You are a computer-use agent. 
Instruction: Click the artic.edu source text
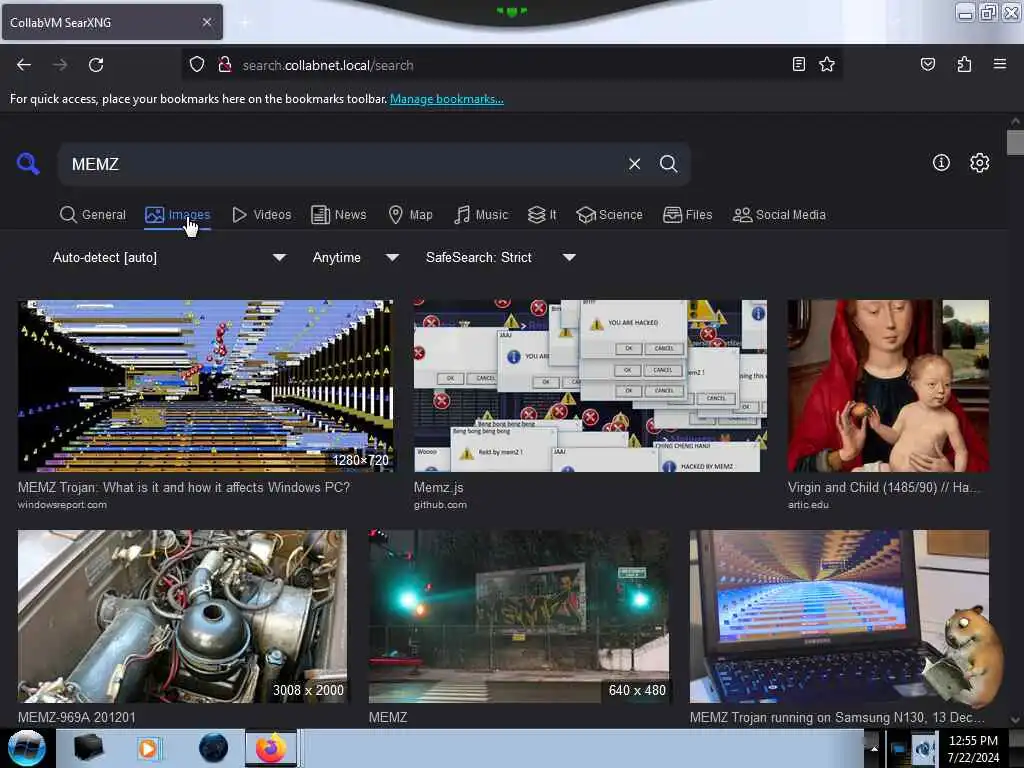coord(808,505)
